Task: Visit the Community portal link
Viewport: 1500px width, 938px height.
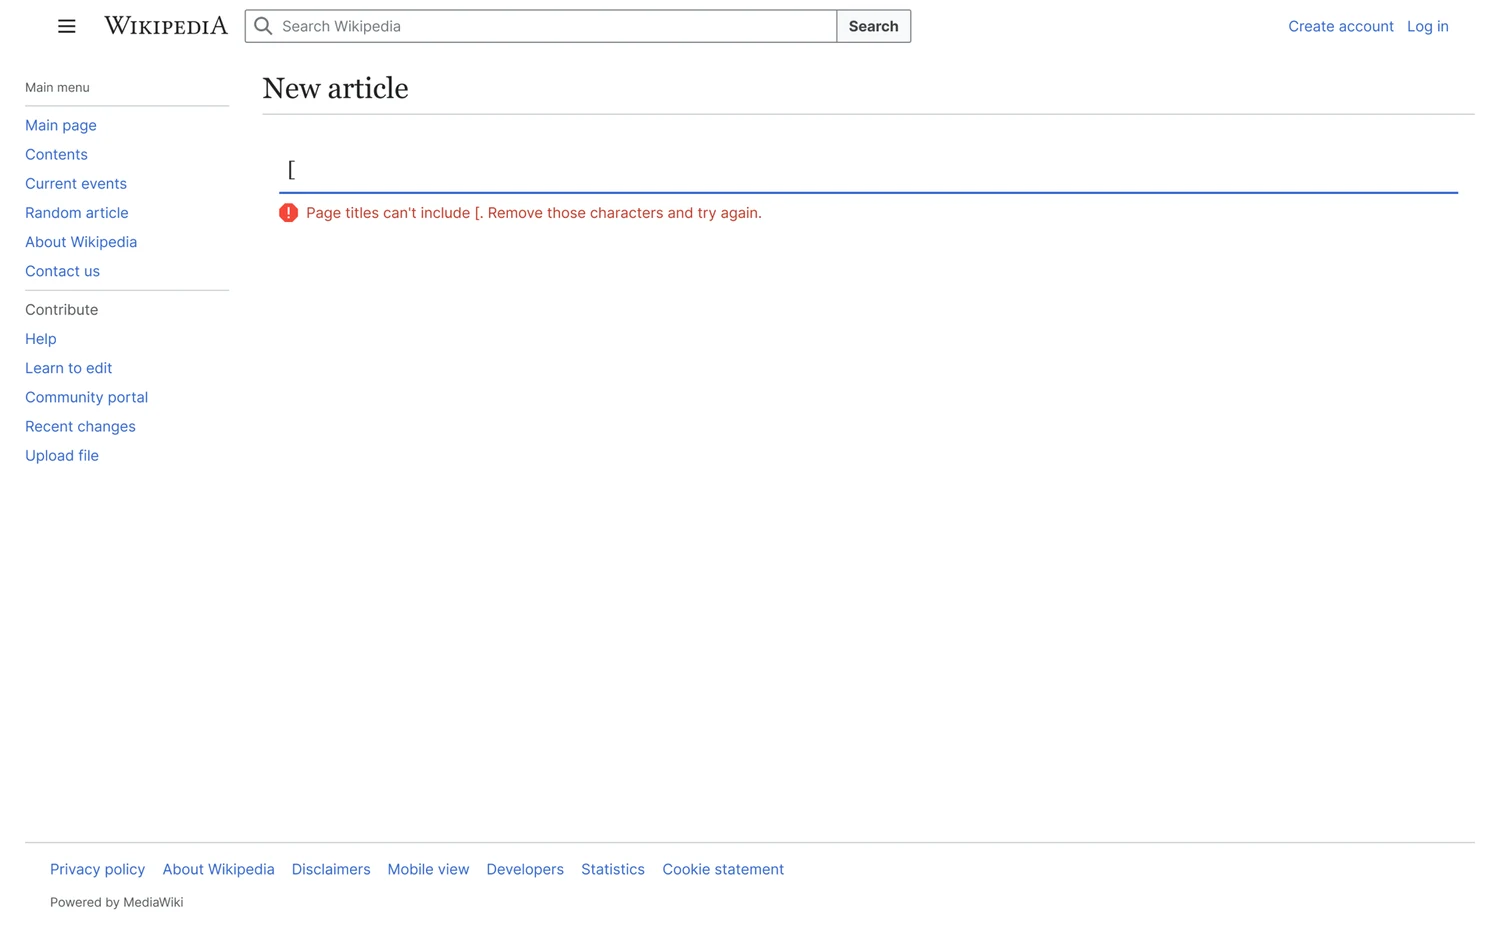Action: 87,397
